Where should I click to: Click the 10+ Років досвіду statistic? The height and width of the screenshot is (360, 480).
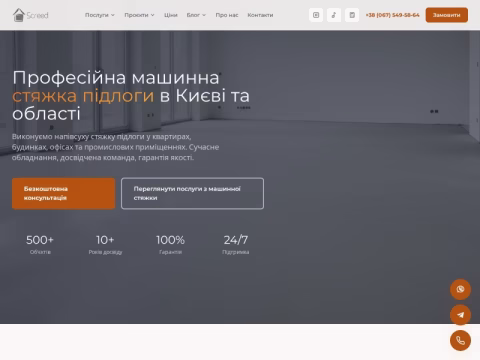click(x=105, y=244)
